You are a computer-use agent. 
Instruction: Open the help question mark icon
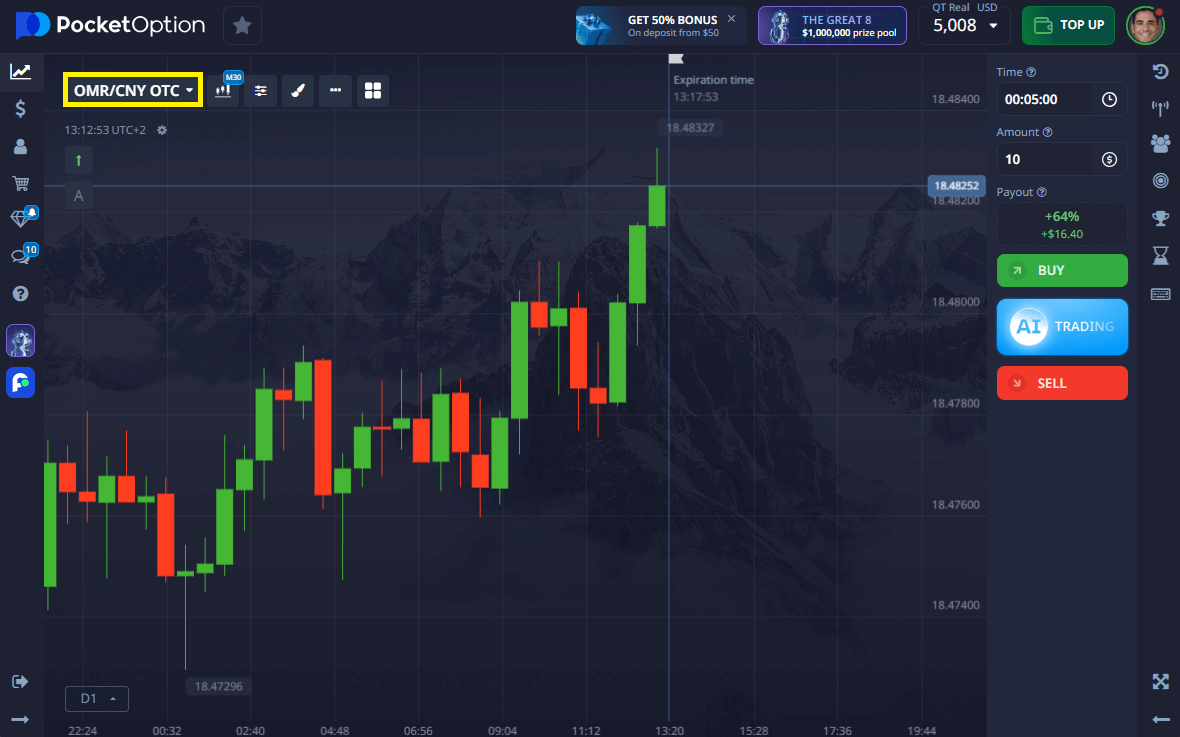[x=20, y=294]
